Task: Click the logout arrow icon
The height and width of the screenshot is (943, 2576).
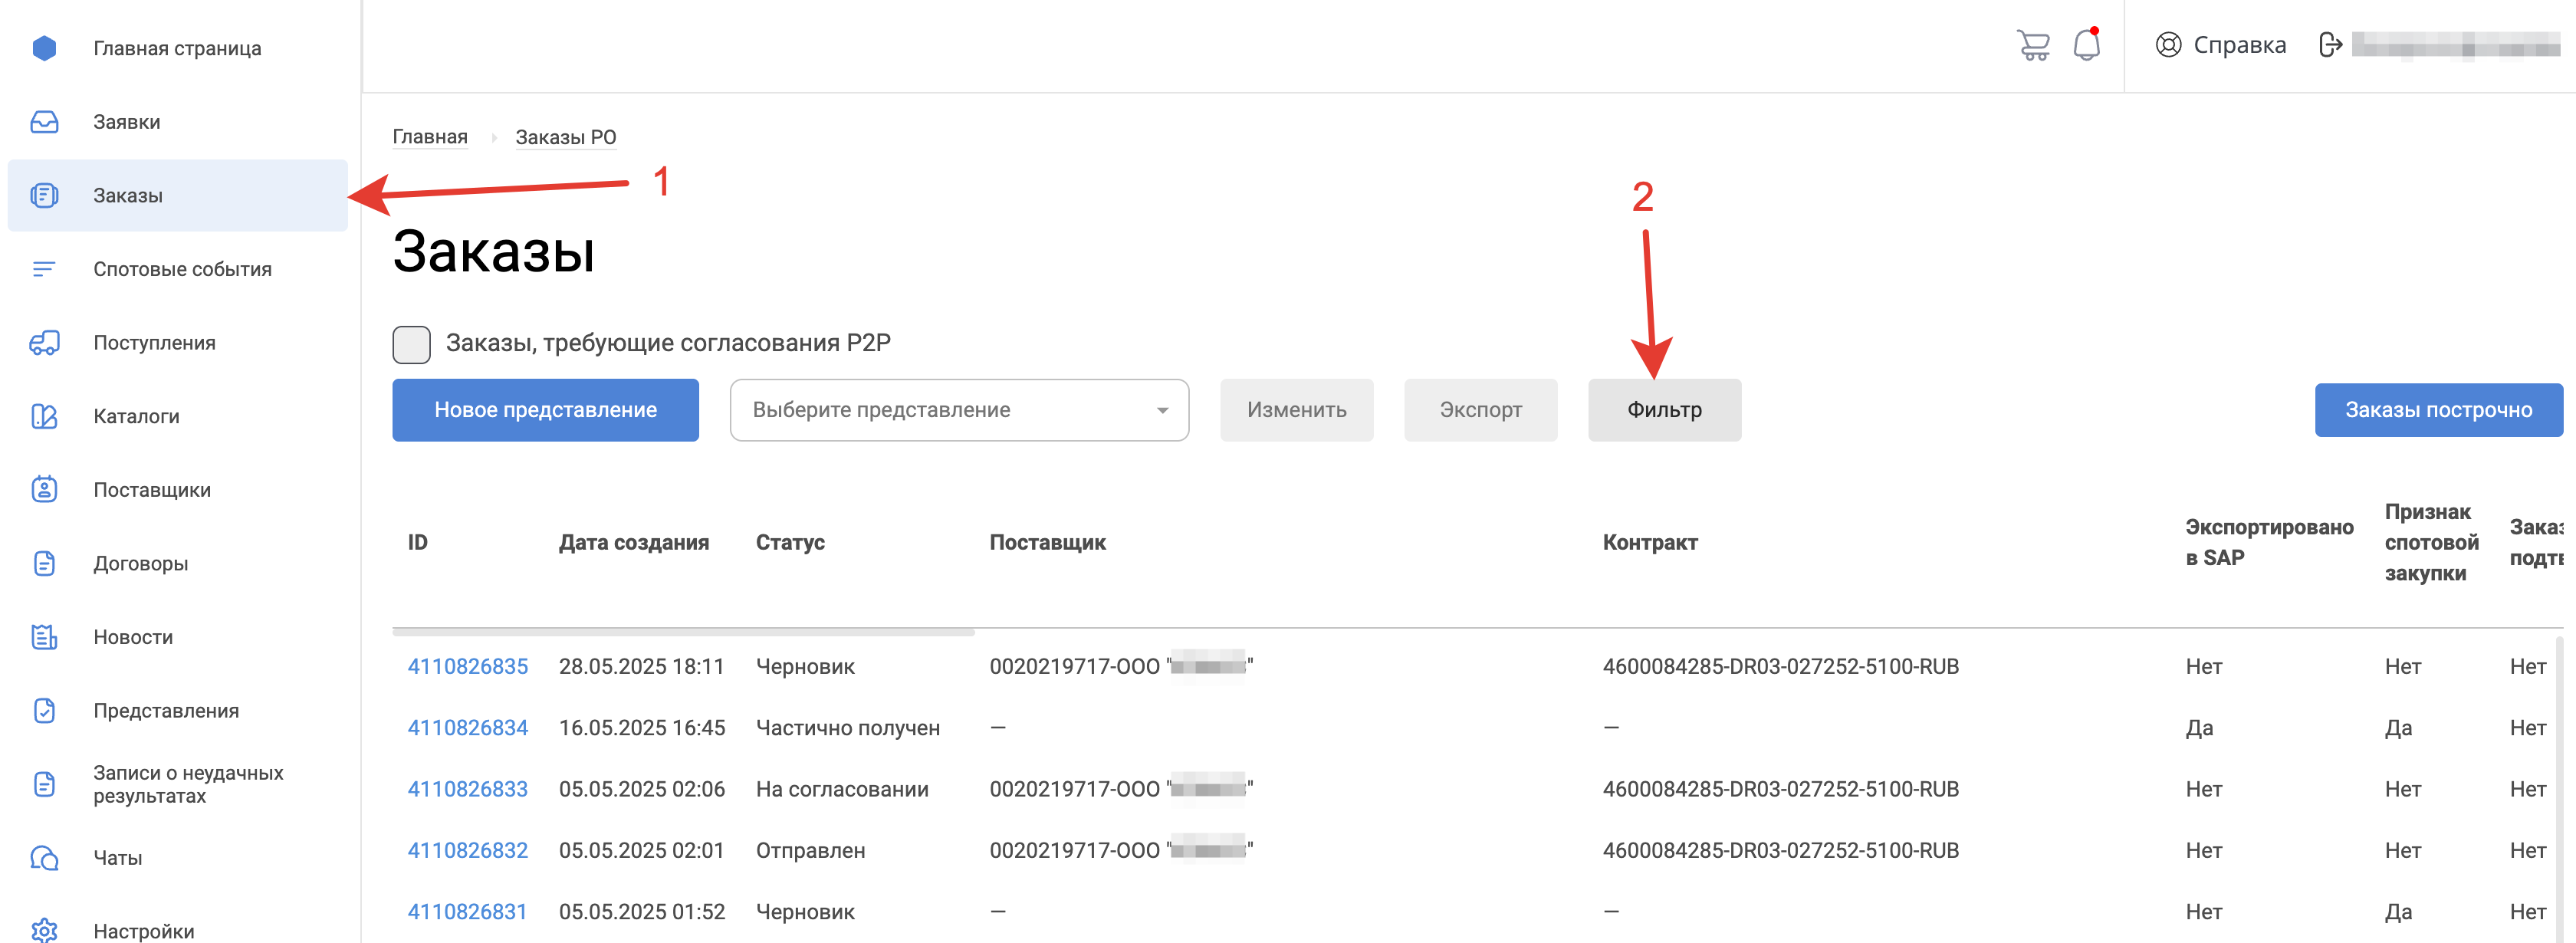Action: tap(2329, 45)
